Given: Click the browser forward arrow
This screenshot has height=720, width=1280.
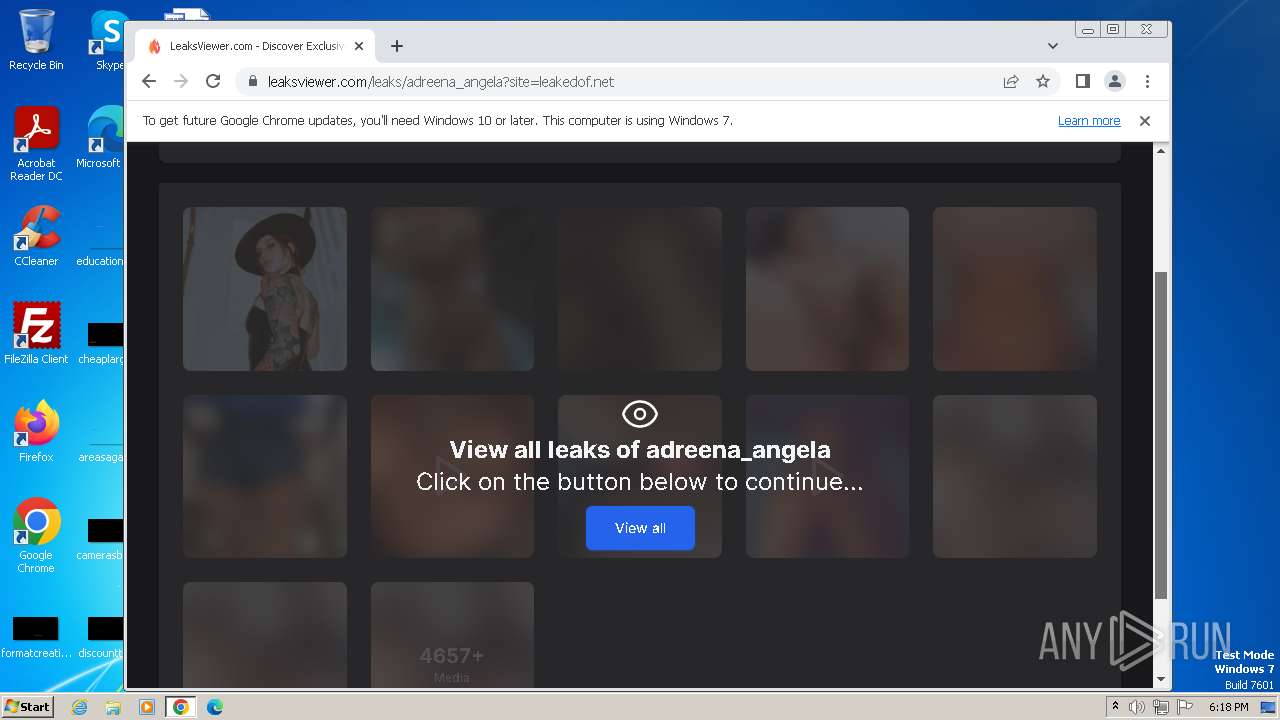Looking at the screenshot, I should (181, 81).
